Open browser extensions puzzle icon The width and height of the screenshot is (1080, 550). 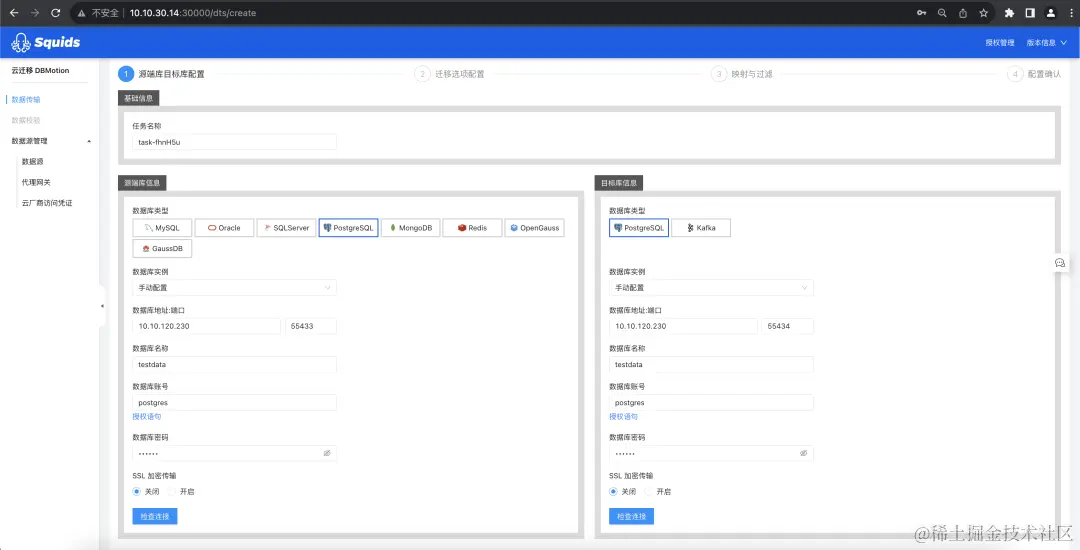pos(1009,12)
